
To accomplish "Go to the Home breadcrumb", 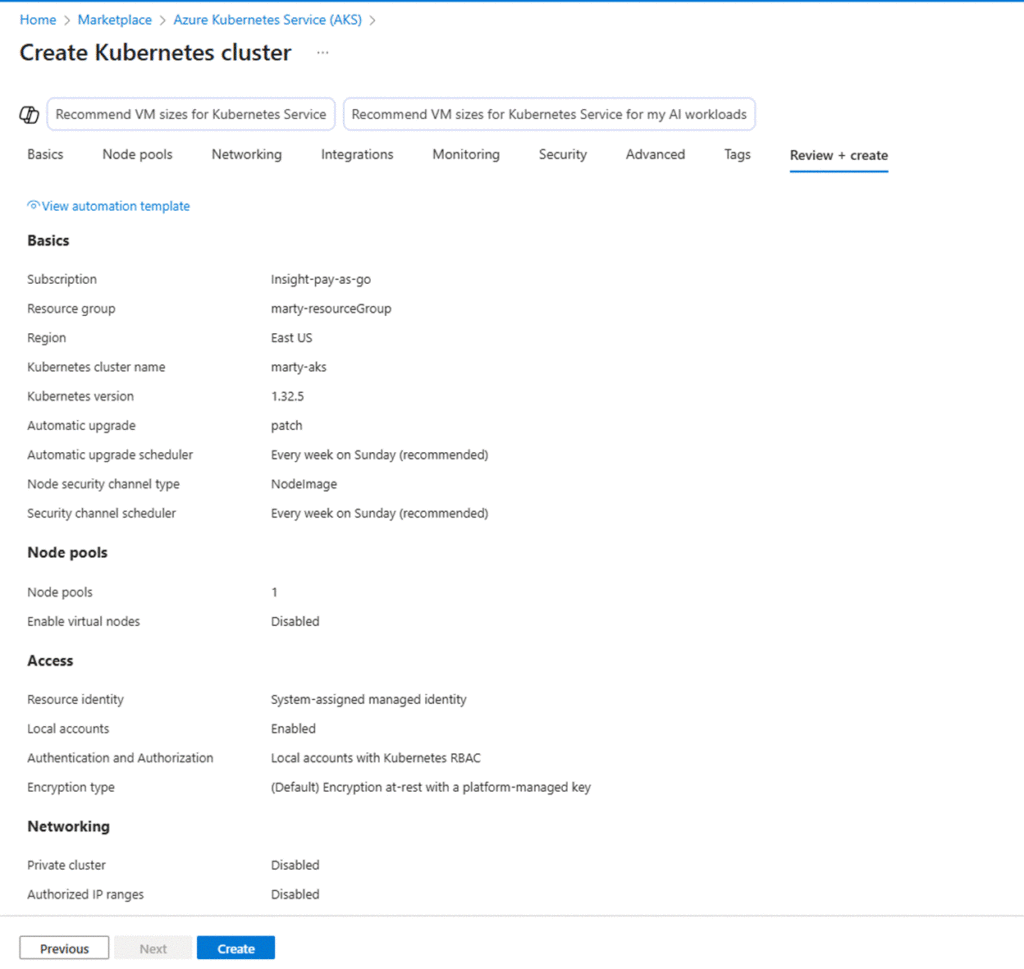I will coord(38,20).
